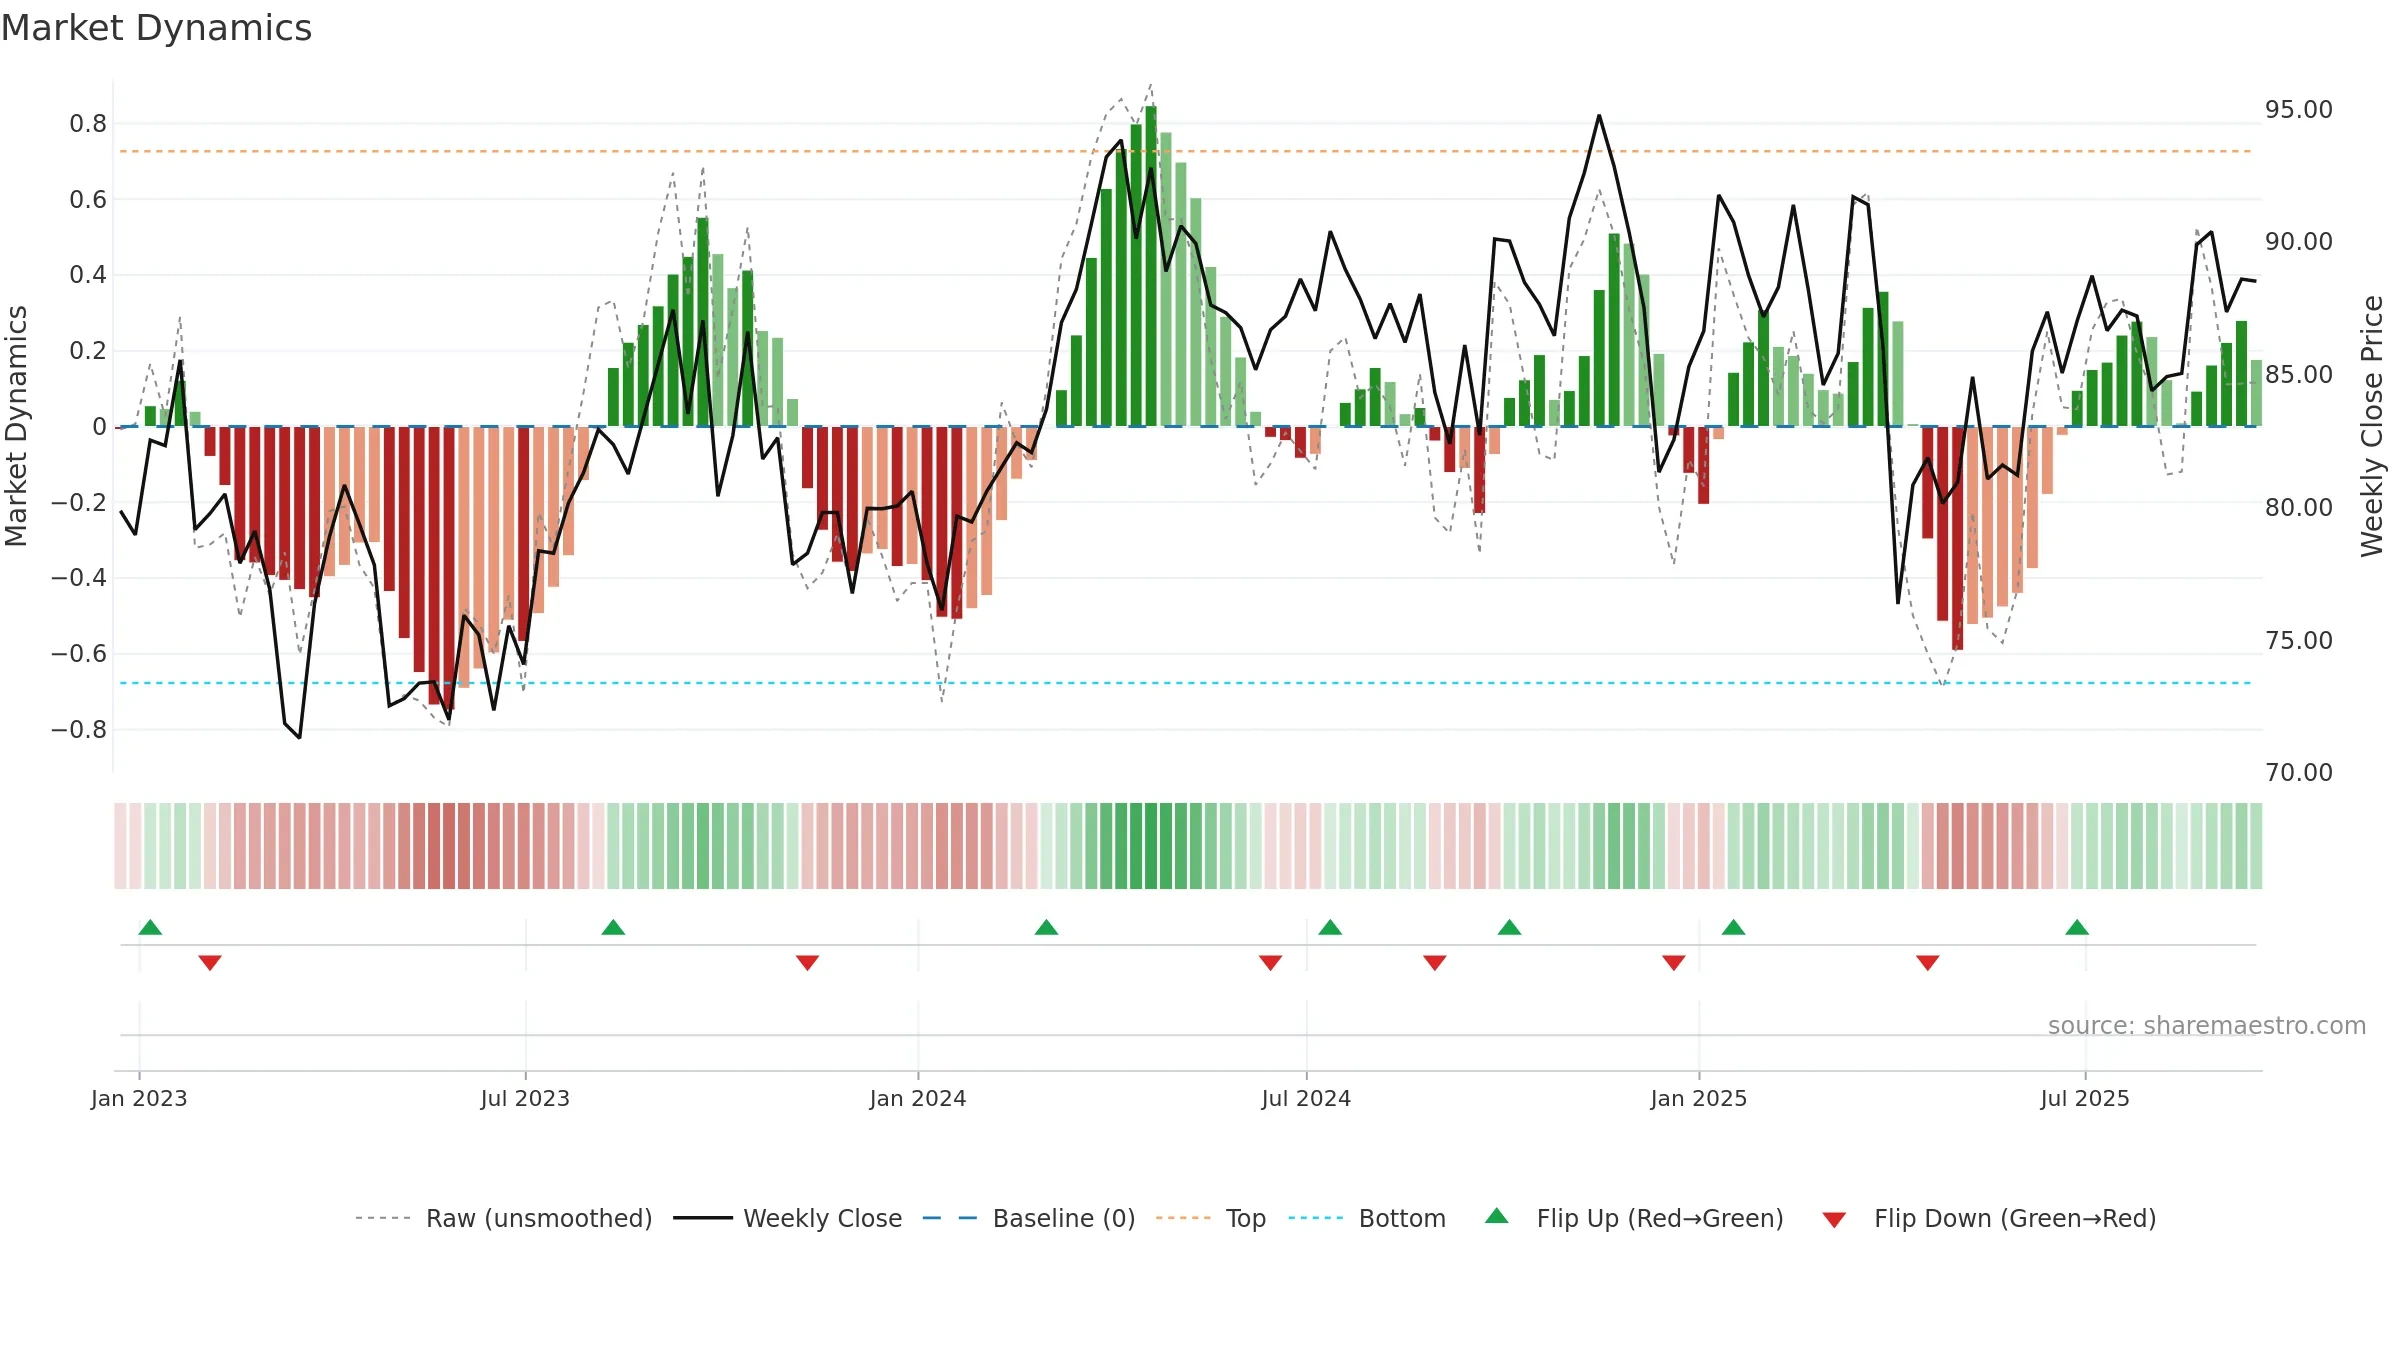Click the dark red heat strip segment in April 2025
Viewport: 2400px width, 1350px height.
1957,846
